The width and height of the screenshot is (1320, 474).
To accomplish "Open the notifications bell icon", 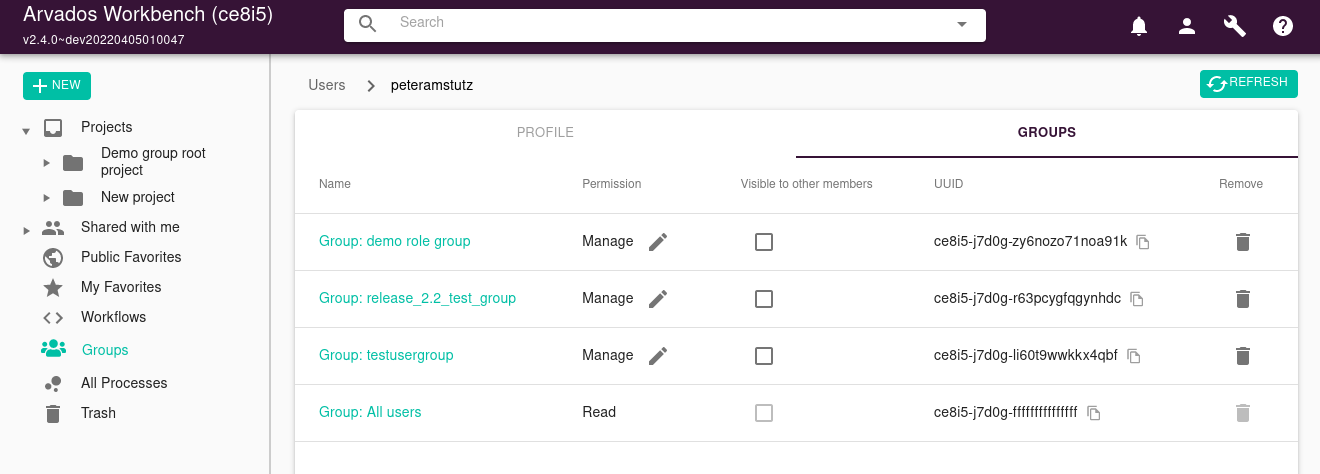I will pos(1139,27).
